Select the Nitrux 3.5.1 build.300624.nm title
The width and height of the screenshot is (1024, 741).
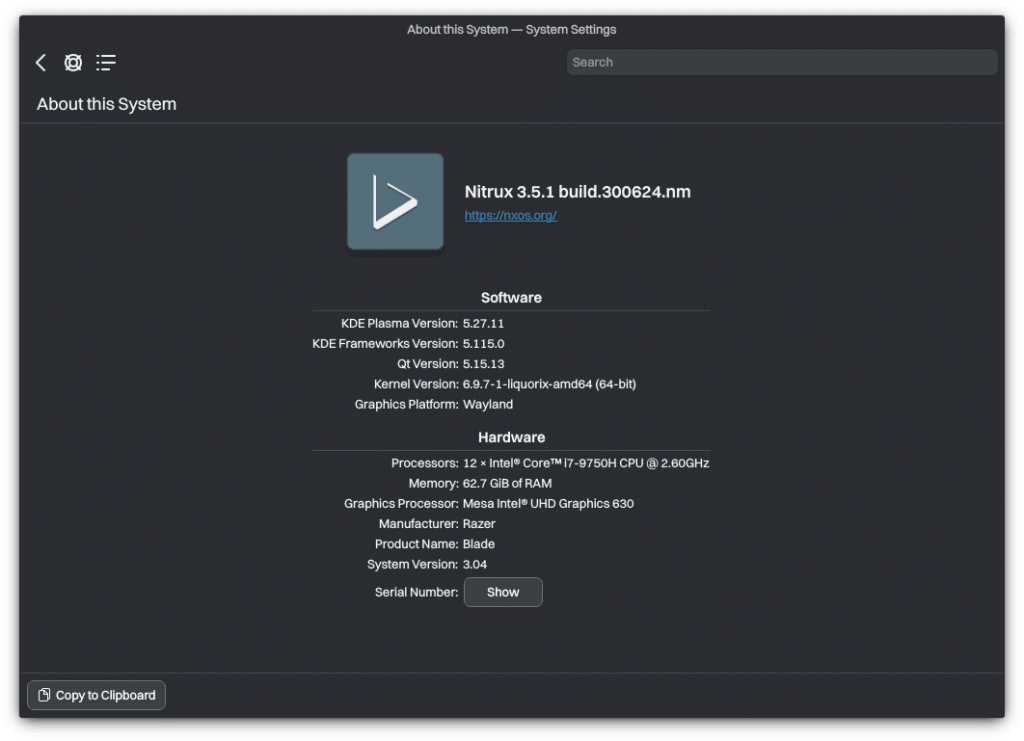coord(577,192)
